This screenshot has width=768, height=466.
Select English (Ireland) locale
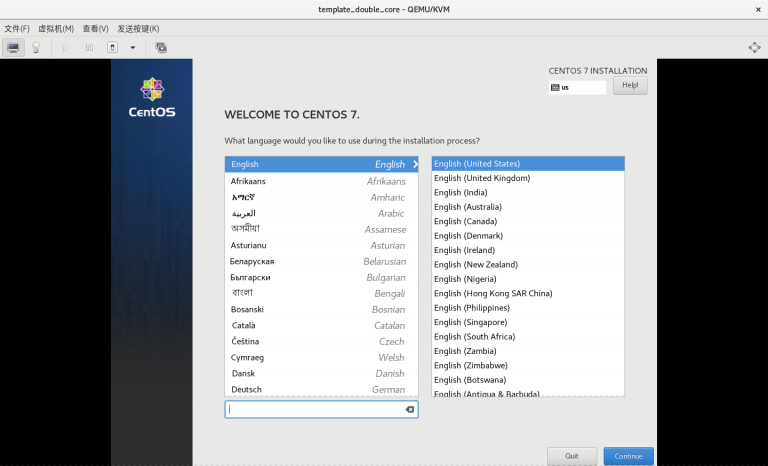(528, 250)
